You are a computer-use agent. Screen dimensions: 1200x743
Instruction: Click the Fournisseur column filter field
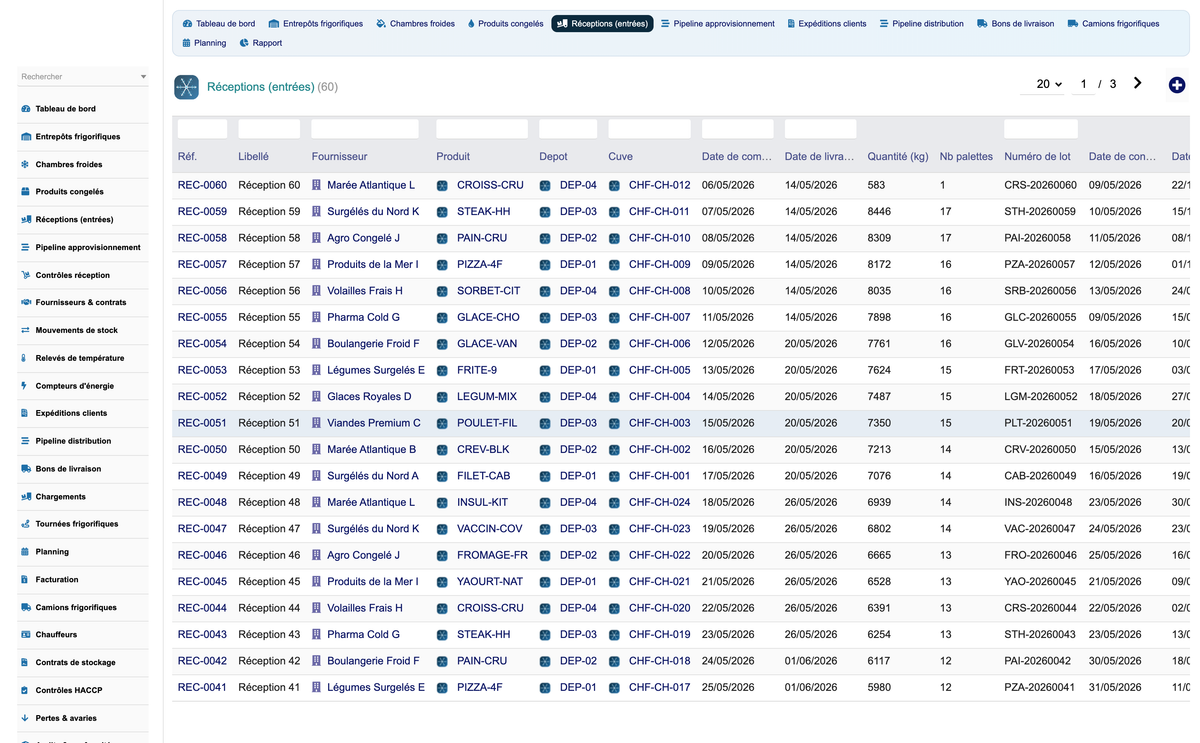(365, 129)
